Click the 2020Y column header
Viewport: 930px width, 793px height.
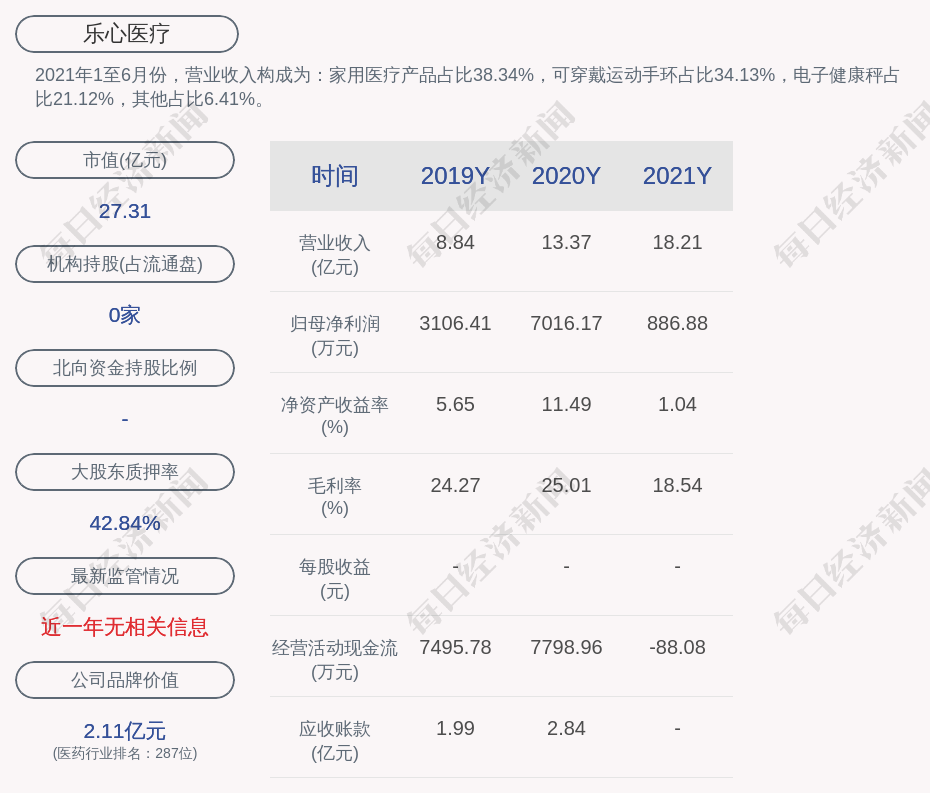click(566, 176)
